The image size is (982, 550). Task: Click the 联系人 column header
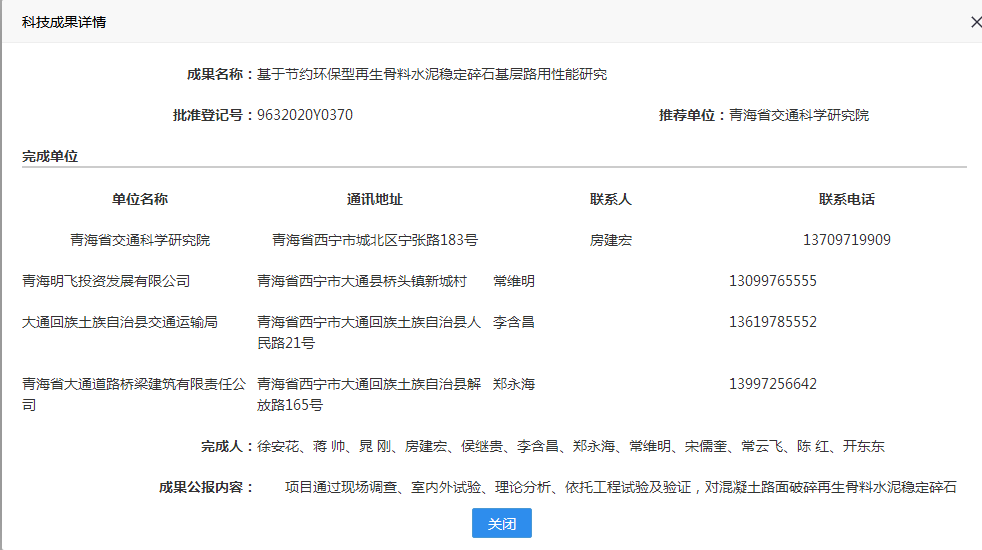(611, 199)
